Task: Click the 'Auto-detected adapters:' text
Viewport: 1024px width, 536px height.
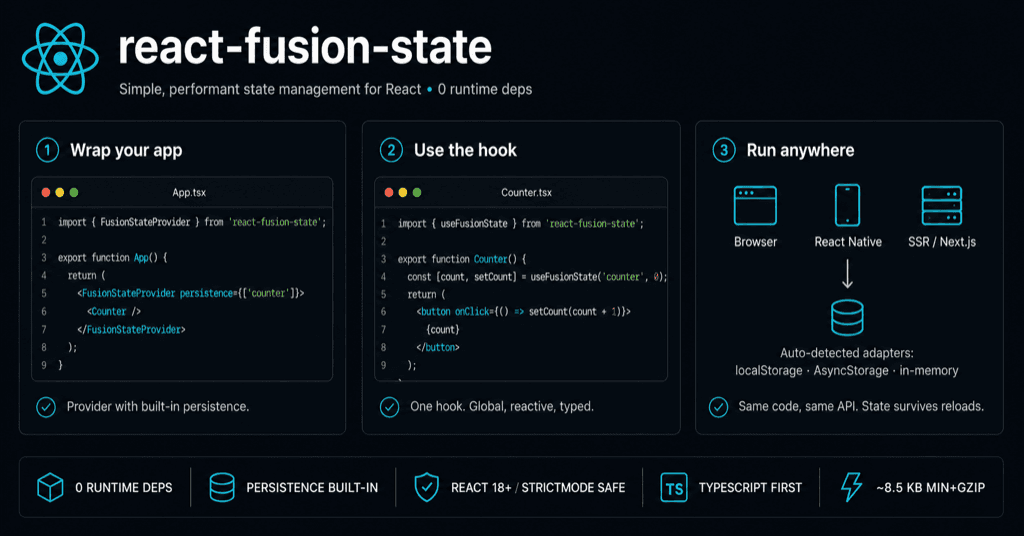Action: click(x=847, y=353)
